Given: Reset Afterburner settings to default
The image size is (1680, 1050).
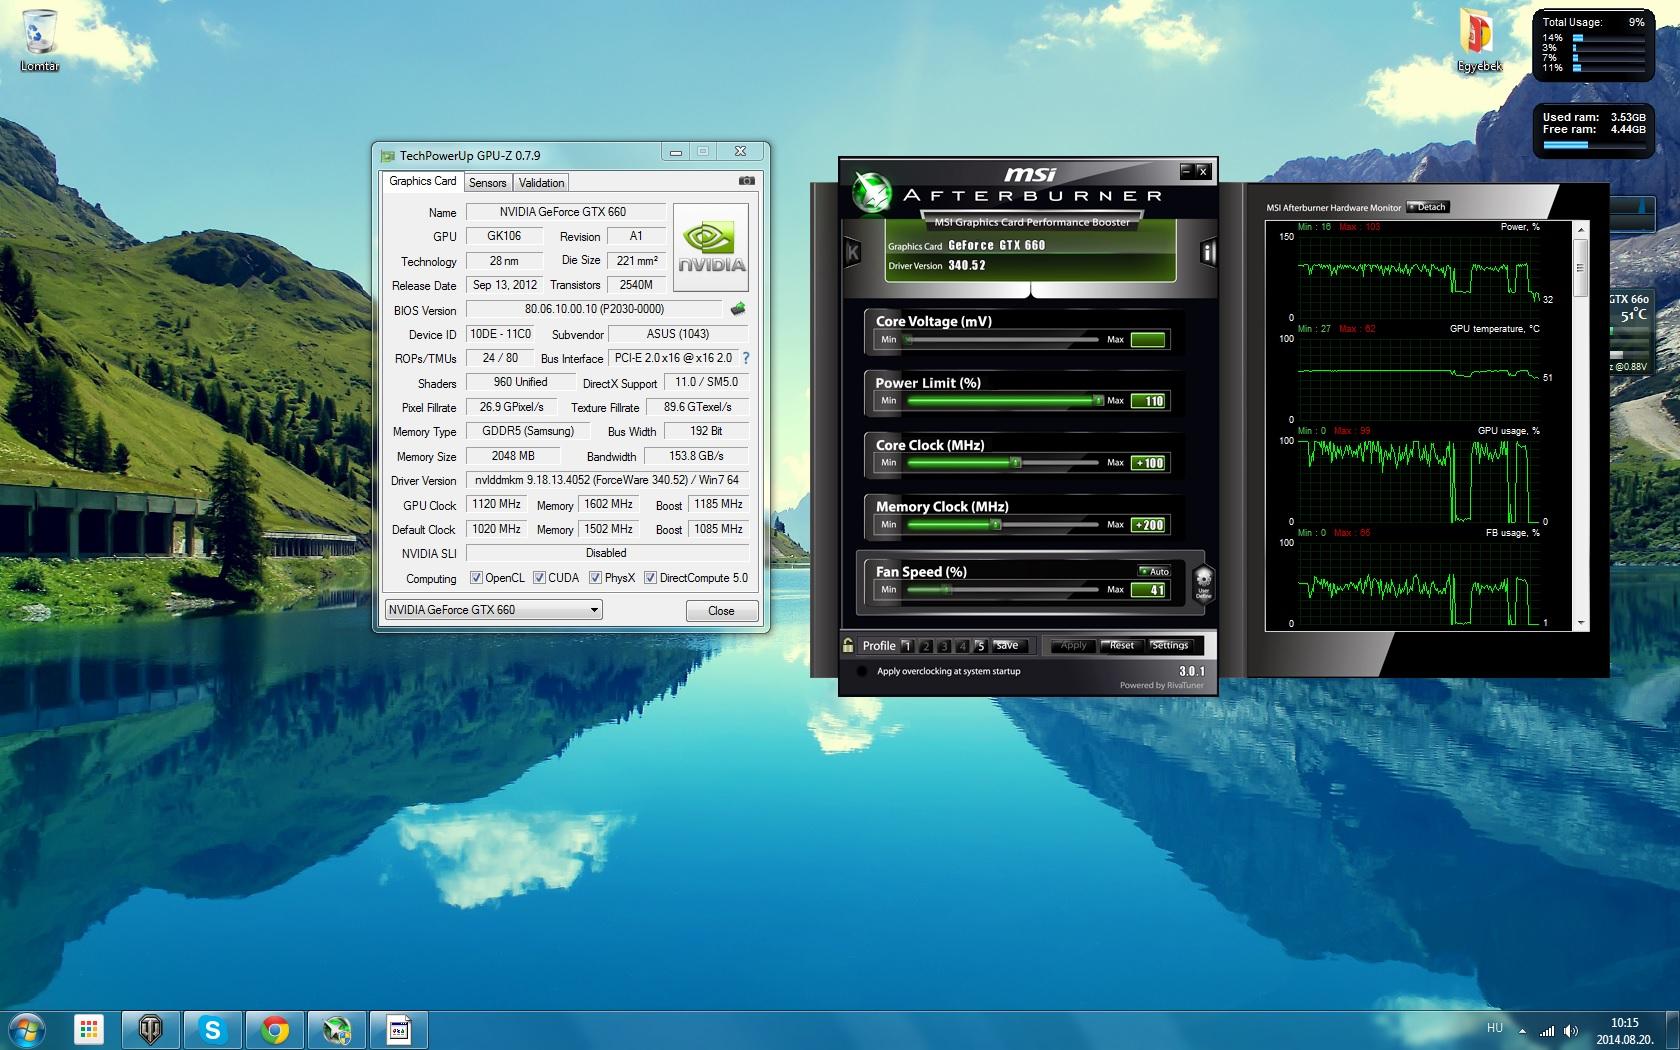Looking at the screenshot, I should click(x=1122, y=646).
